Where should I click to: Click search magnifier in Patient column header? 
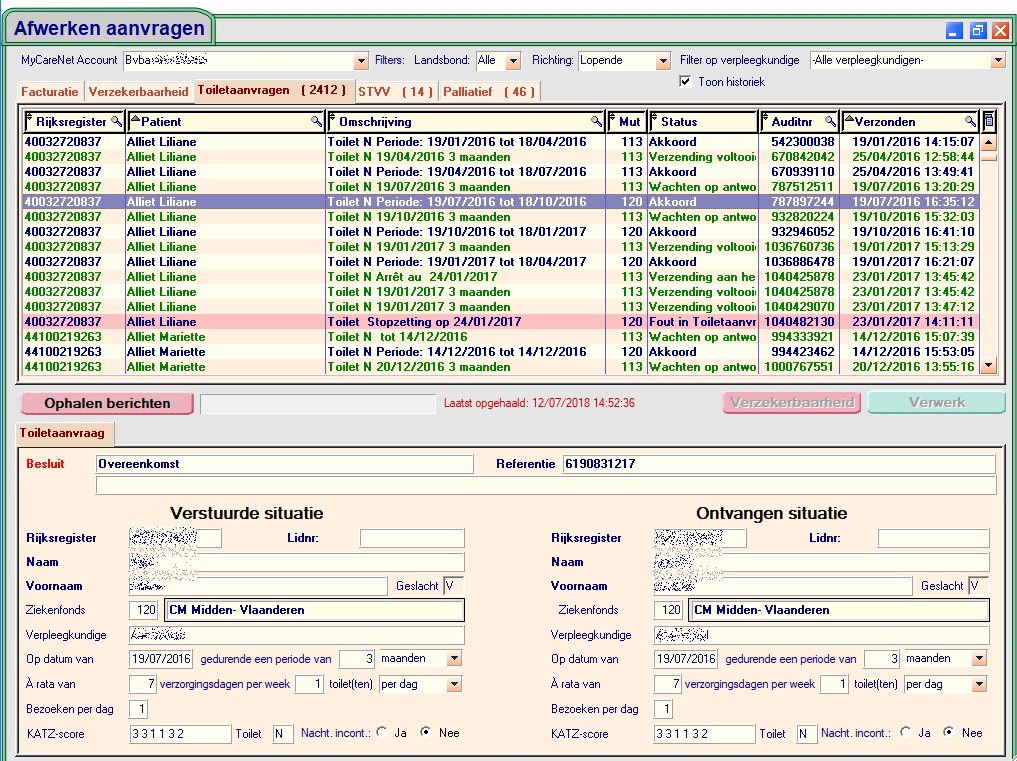coord(317,121)
